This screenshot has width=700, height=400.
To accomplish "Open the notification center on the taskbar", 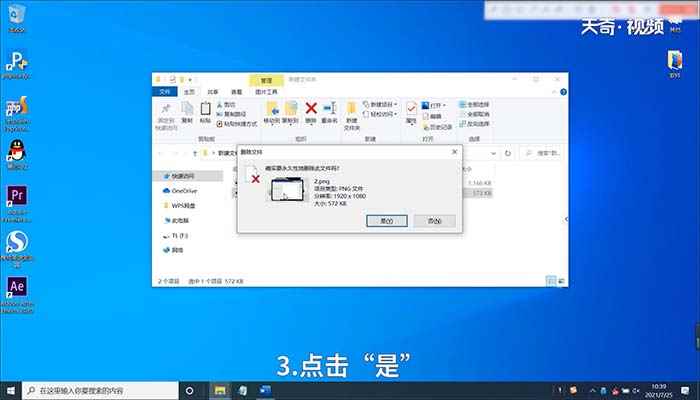I will [685, 391].
